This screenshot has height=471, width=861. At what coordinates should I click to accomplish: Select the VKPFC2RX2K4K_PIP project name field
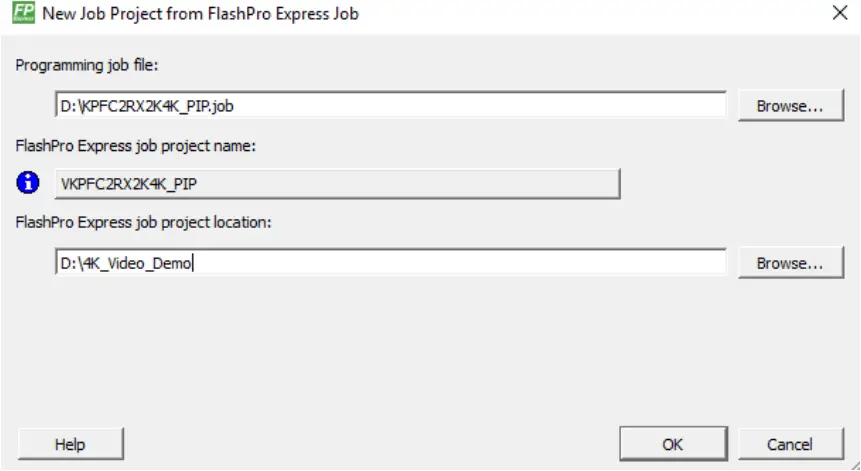[336, 183]
